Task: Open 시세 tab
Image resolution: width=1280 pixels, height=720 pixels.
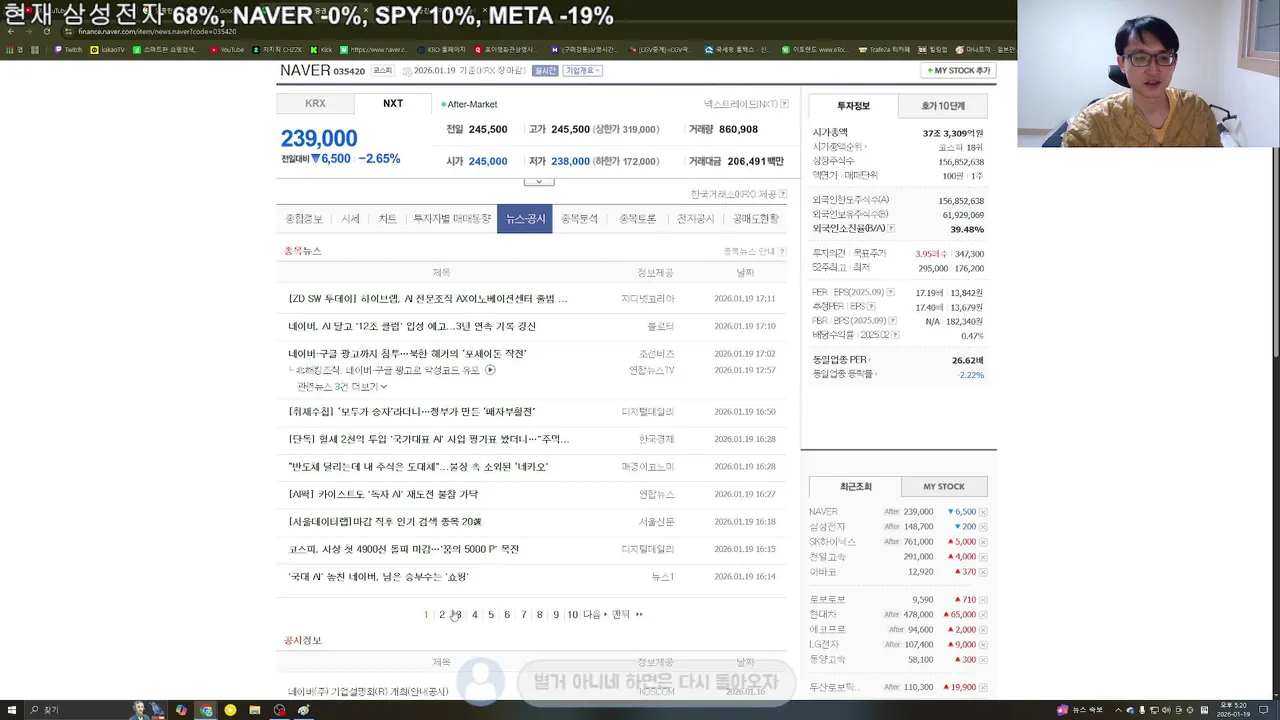Action: pos(350,219)
